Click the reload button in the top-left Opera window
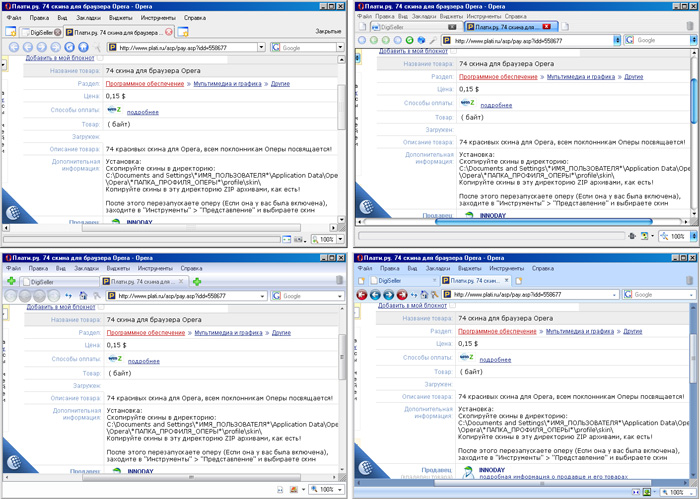The width and height of the screenshot is (700, 499). pos(69,47)
